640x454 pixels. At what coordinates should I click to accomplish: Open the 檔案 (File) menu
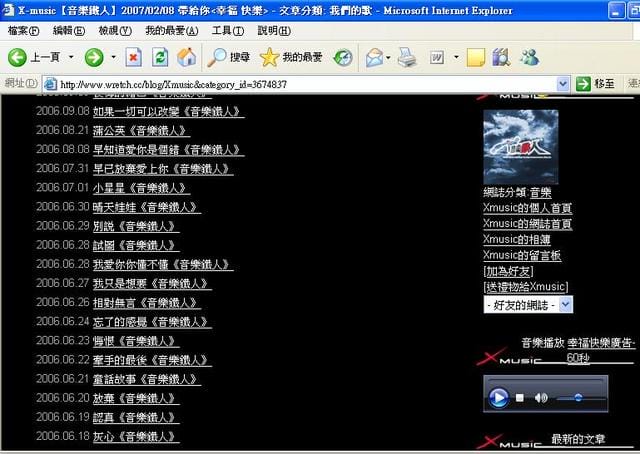(x=24, y=31)
